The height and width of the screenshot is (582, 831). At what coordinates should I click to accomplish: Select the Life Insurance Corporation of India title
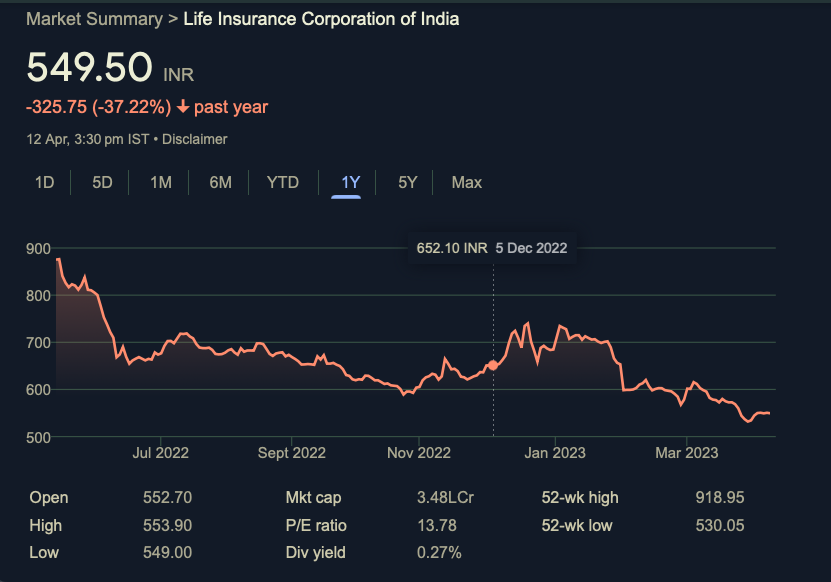tap(321, 19)
